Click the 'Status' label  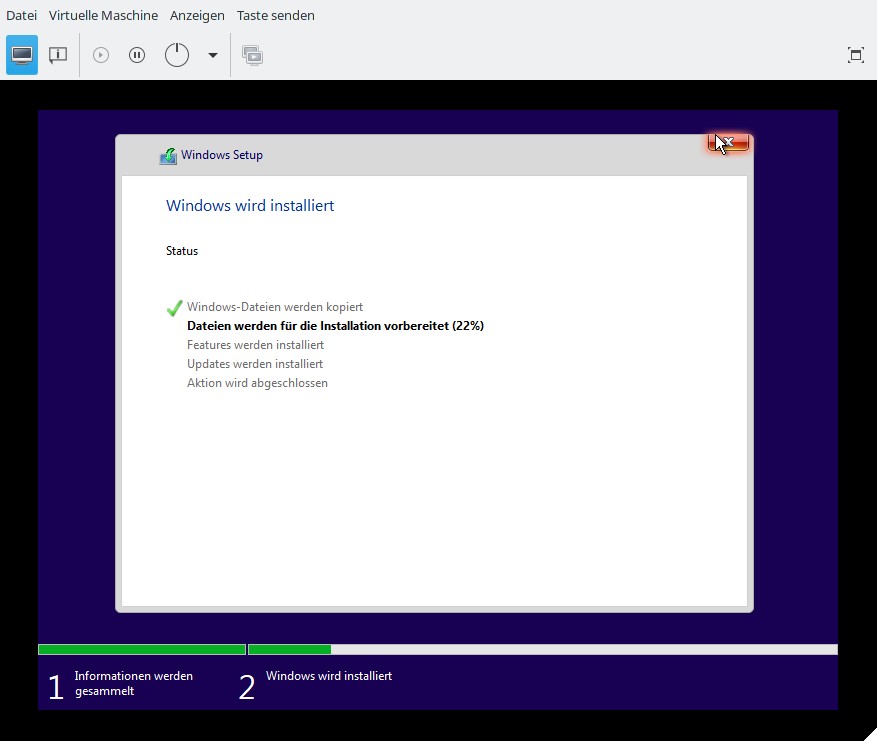[x=182, y=251]
